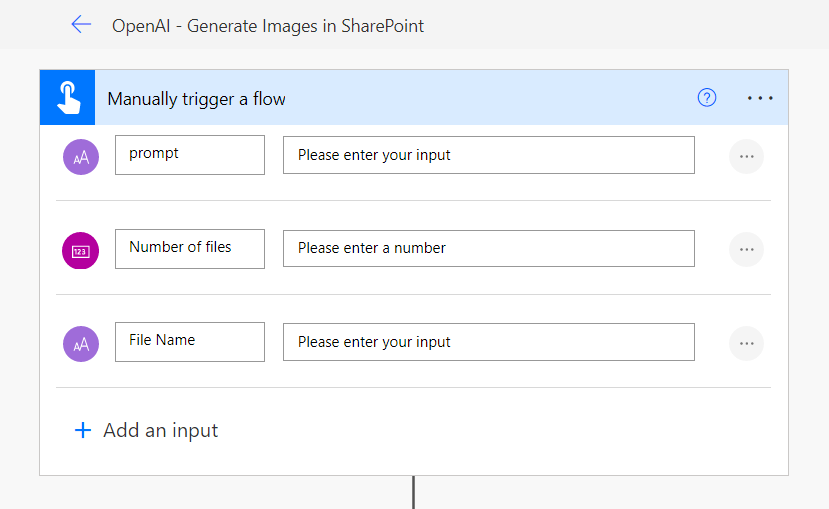Viewport: 829px width, 509px height.
Task: Click the flow title 'OpenAI - Generate Images in SharePoint'
Action: point(268,26)
